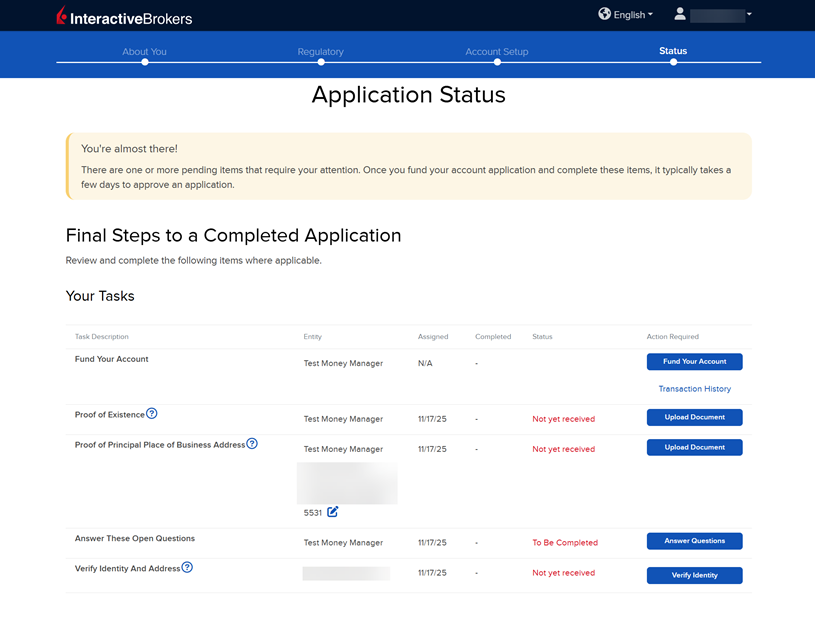Go to the About You step
815x620 pixels.
(144, 51)
